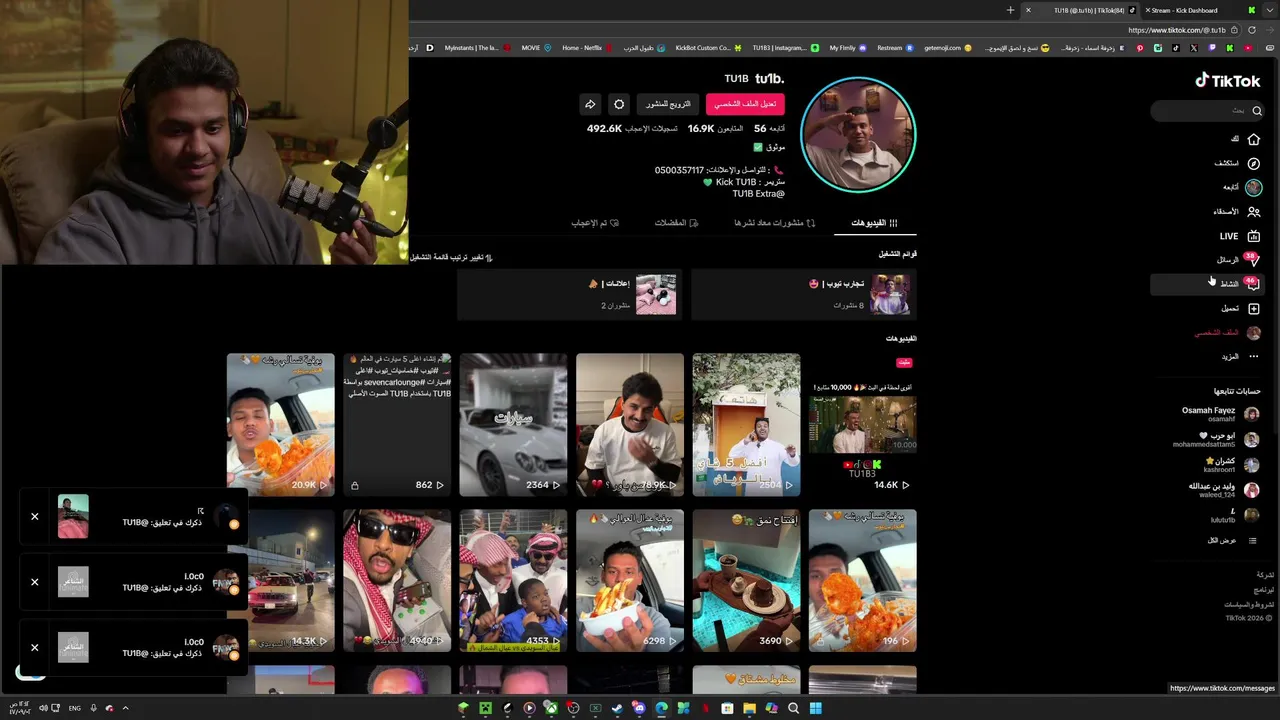The image size is (1280, 720).
Task: Open the profile settings gear icon
Action: coord(619,104)
